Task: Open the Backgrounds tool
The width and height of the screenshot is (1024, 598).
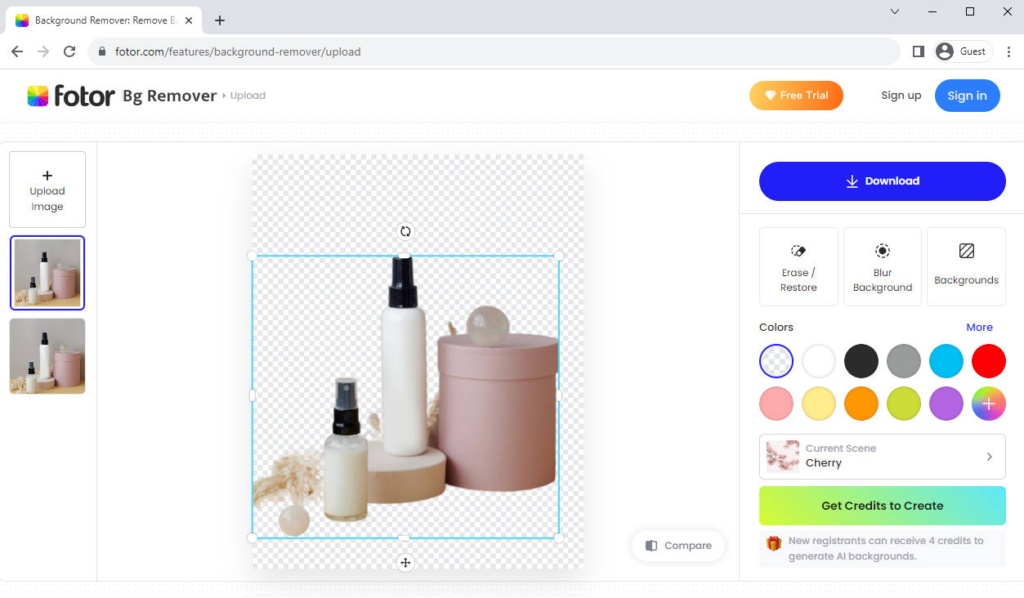Action: click(966, 265)
